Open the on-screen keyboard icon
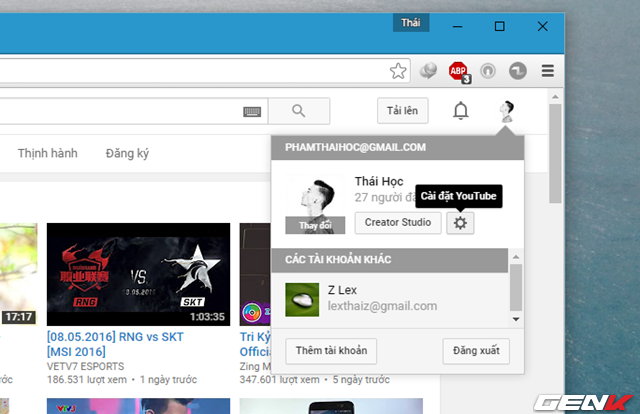 (x=253, y=112)
